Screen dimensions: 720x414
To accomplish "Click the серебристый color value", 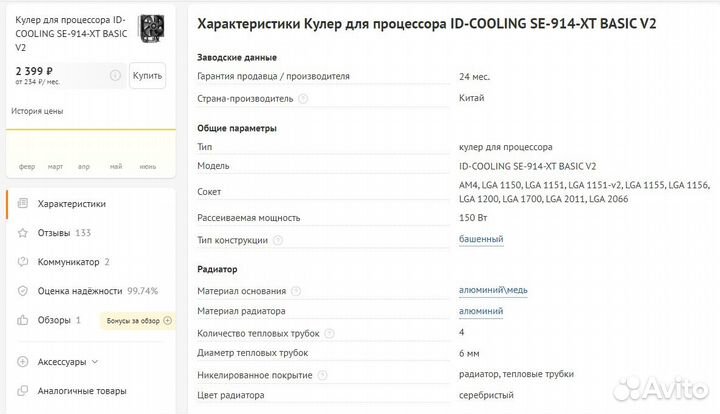I will pos(486,395).
